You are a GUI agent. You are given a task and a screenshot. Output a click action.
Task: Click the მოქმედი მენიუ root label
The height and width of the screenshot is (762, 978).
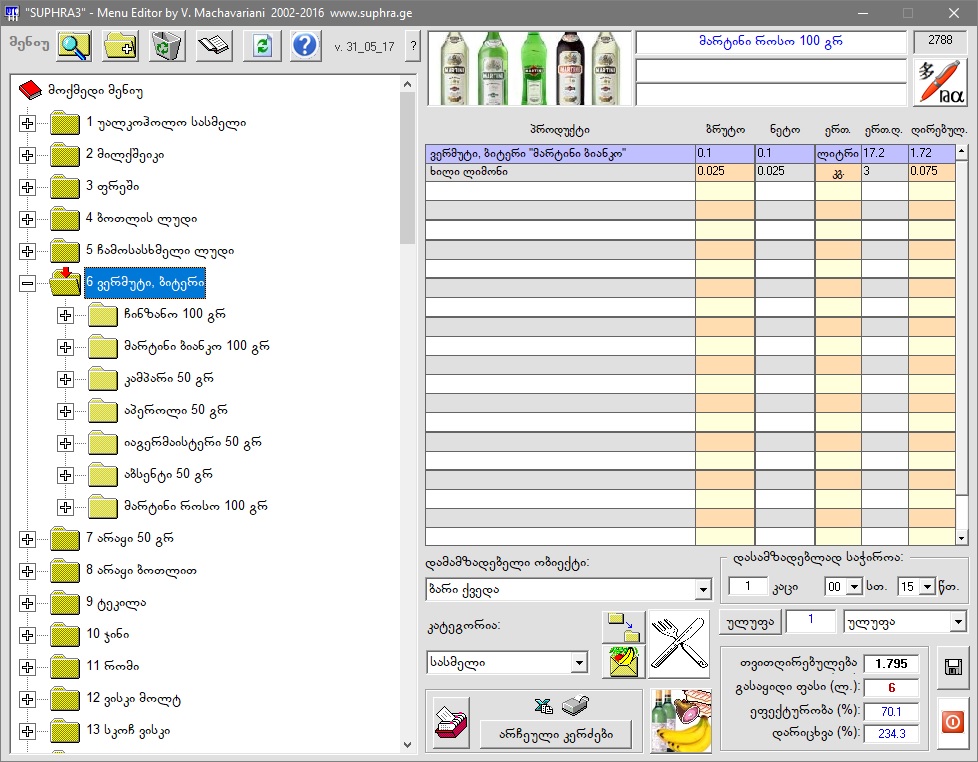[95, 91]
